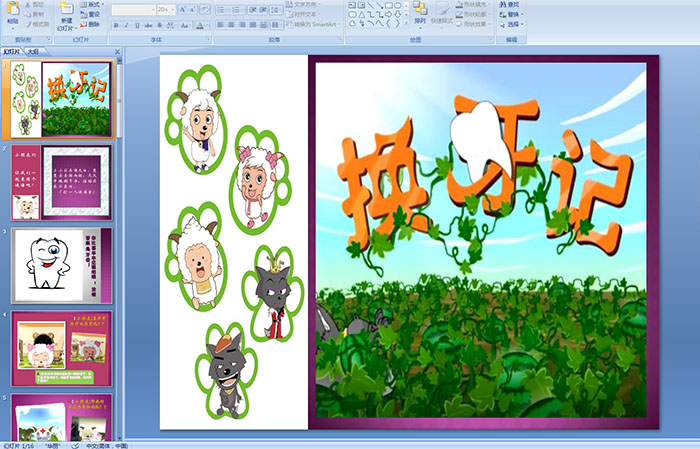700x449 pixels.
Task: Increase font size with Grow Font
Action: point(183,10)
